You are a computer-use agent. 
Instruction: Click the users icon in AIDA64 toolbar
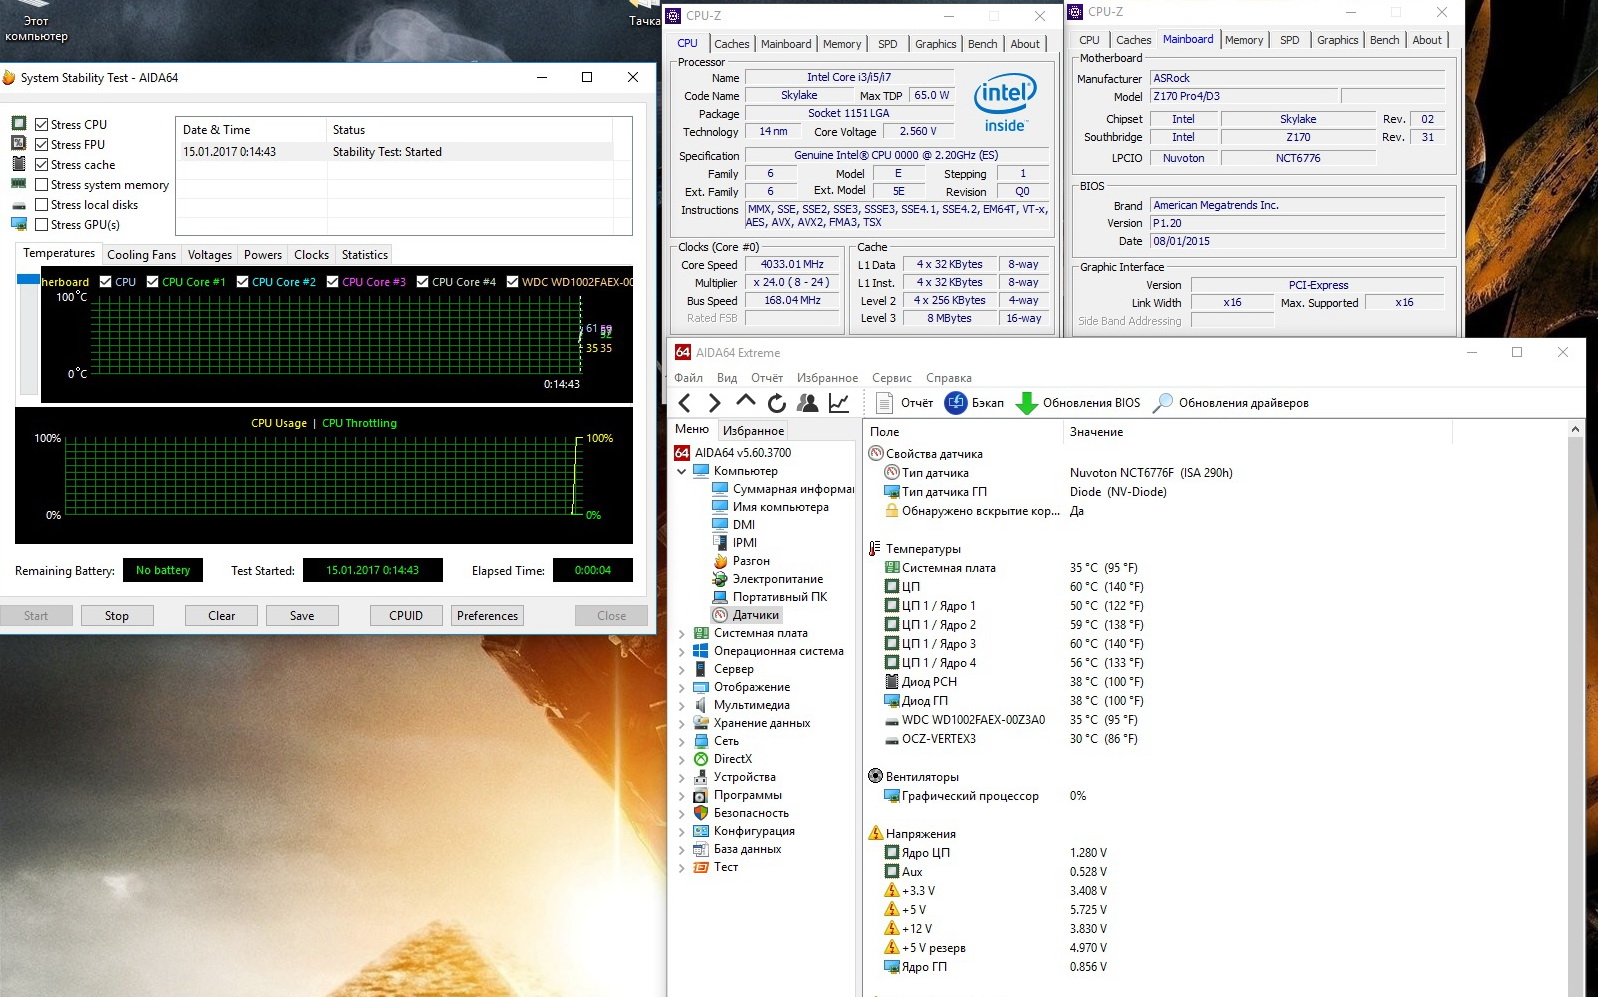click(x=808, y=403)
